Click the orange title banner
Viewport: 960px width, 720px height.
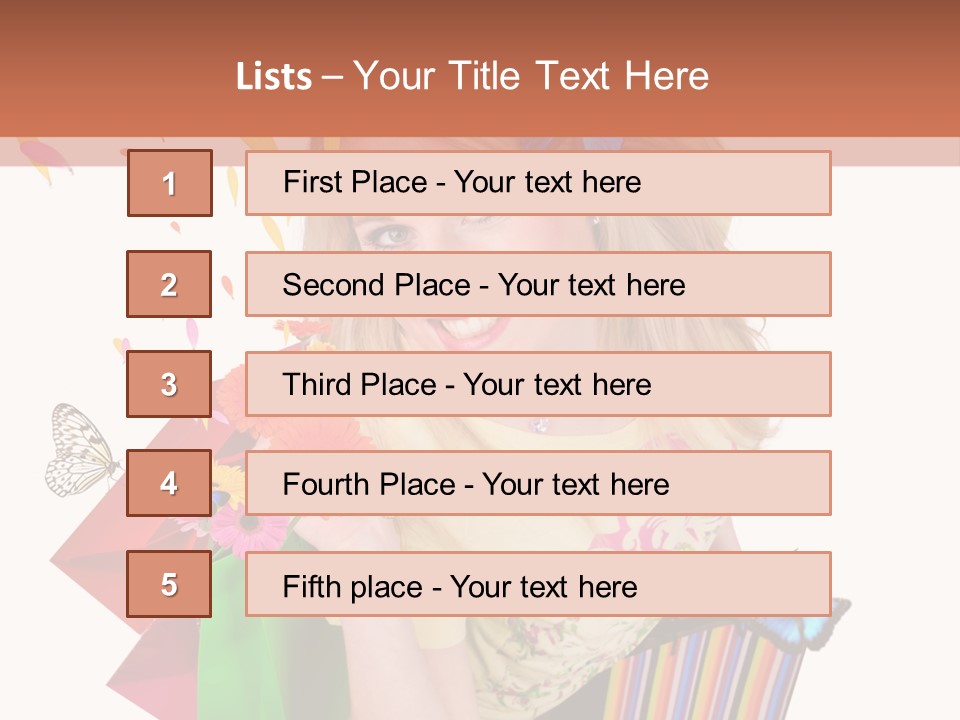tap(480, 69)
